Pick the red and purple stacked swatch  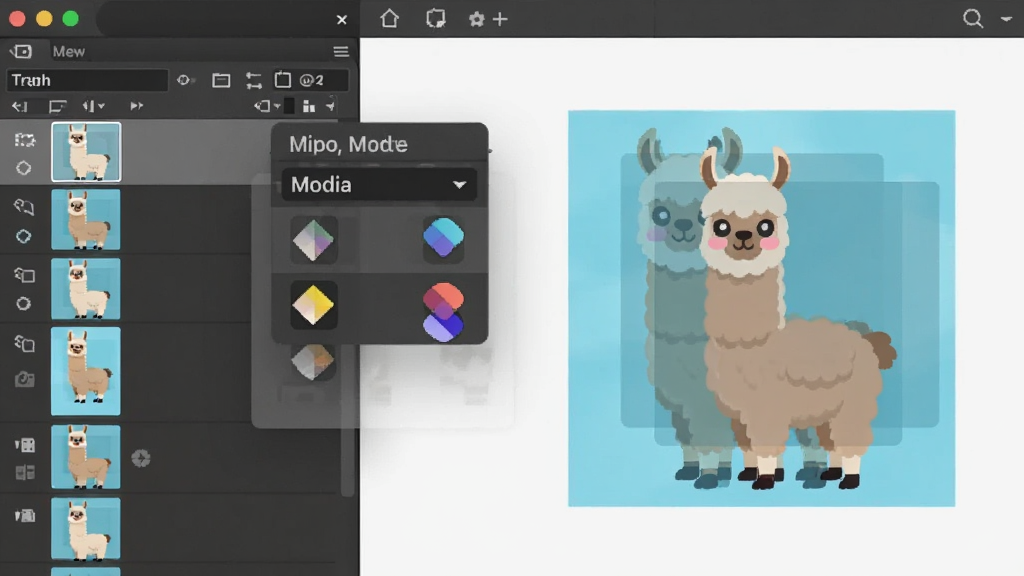tap(443, 312)
